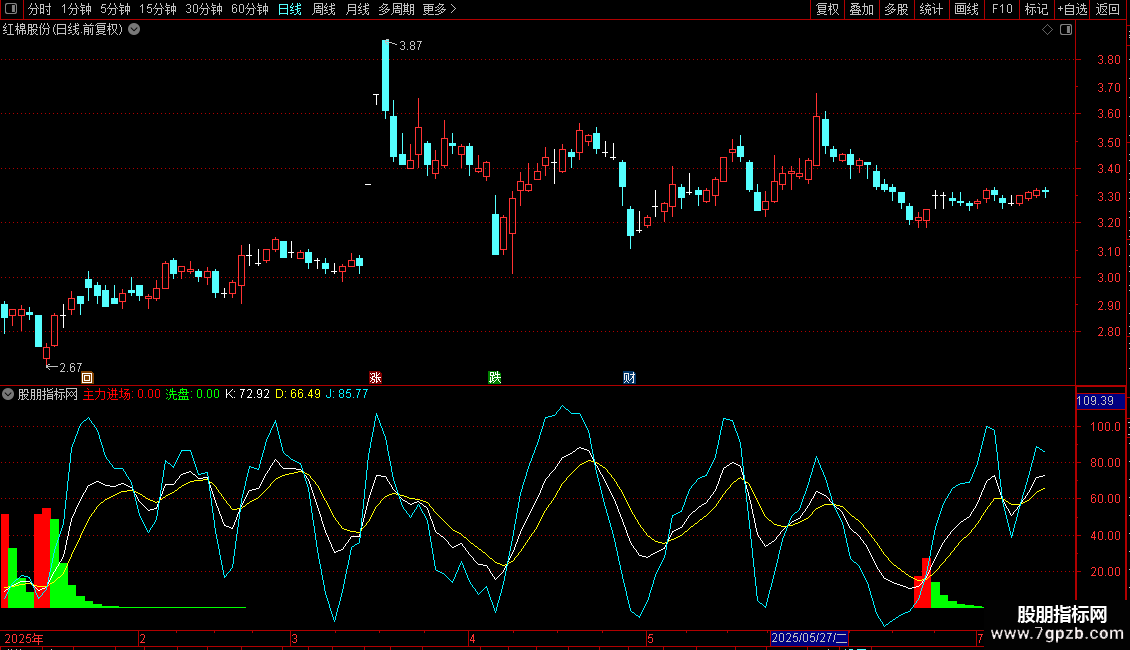
Task: Add stock via +自选 button
Action: coord(1072,9)
